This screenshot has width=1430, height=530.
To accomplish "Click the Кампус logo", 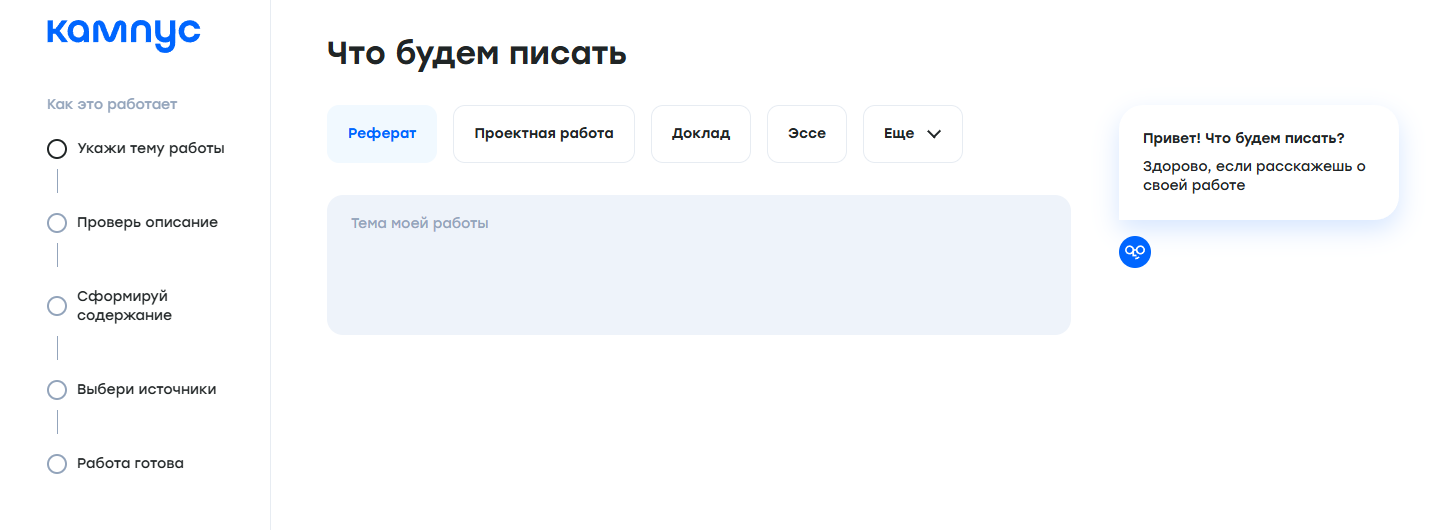I will [124, 34].
